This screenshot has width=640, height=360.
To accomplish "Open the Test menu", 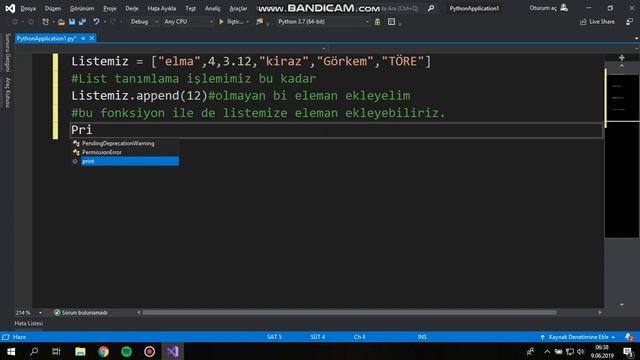I will tap(191, 8).
